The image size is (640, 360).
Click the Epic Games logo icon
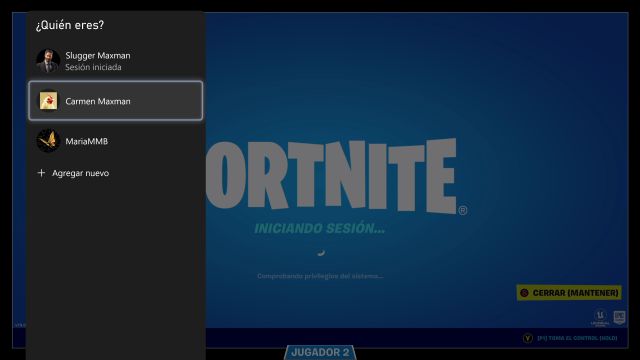coord(619,317)
